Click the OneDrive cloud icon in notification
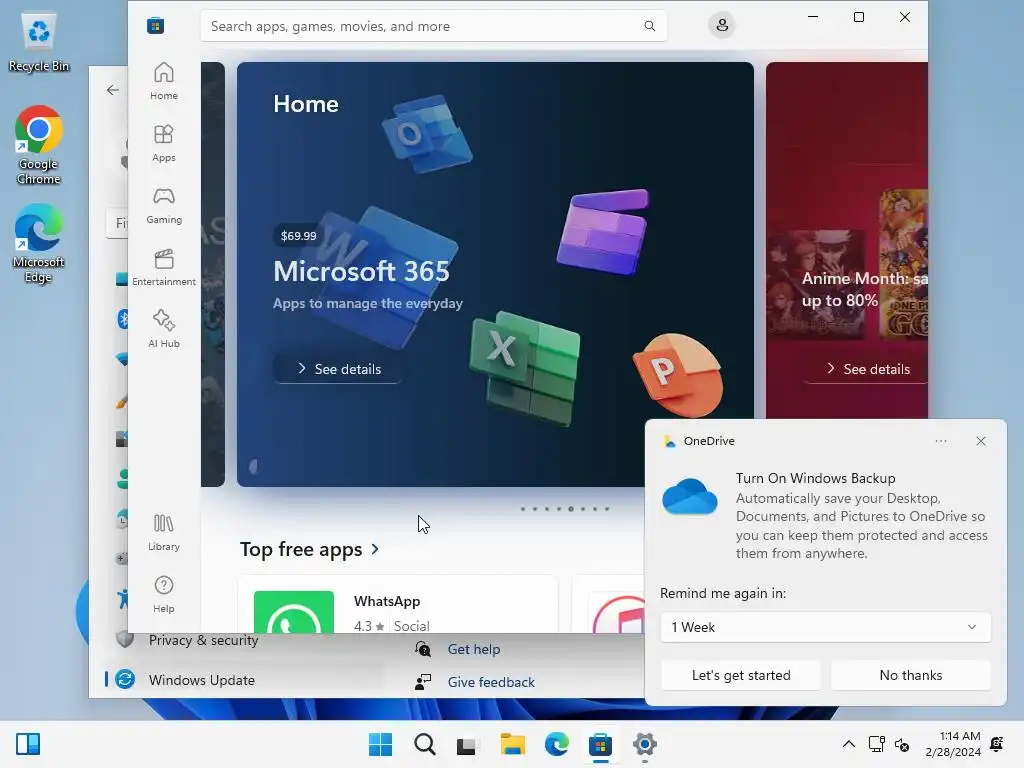Image resolution: width=1024 pixels, height=768 pixels. [x=690, y=497]
